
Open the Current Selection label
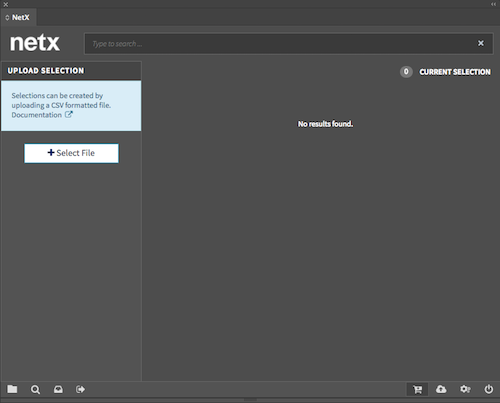click(455, 72)
